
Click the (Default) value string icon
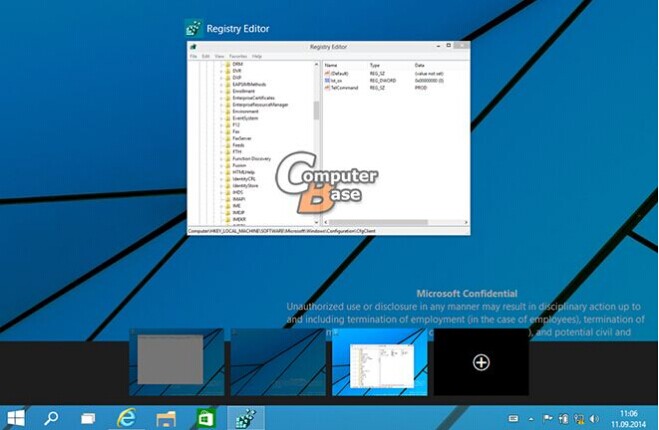pos(327,74)
